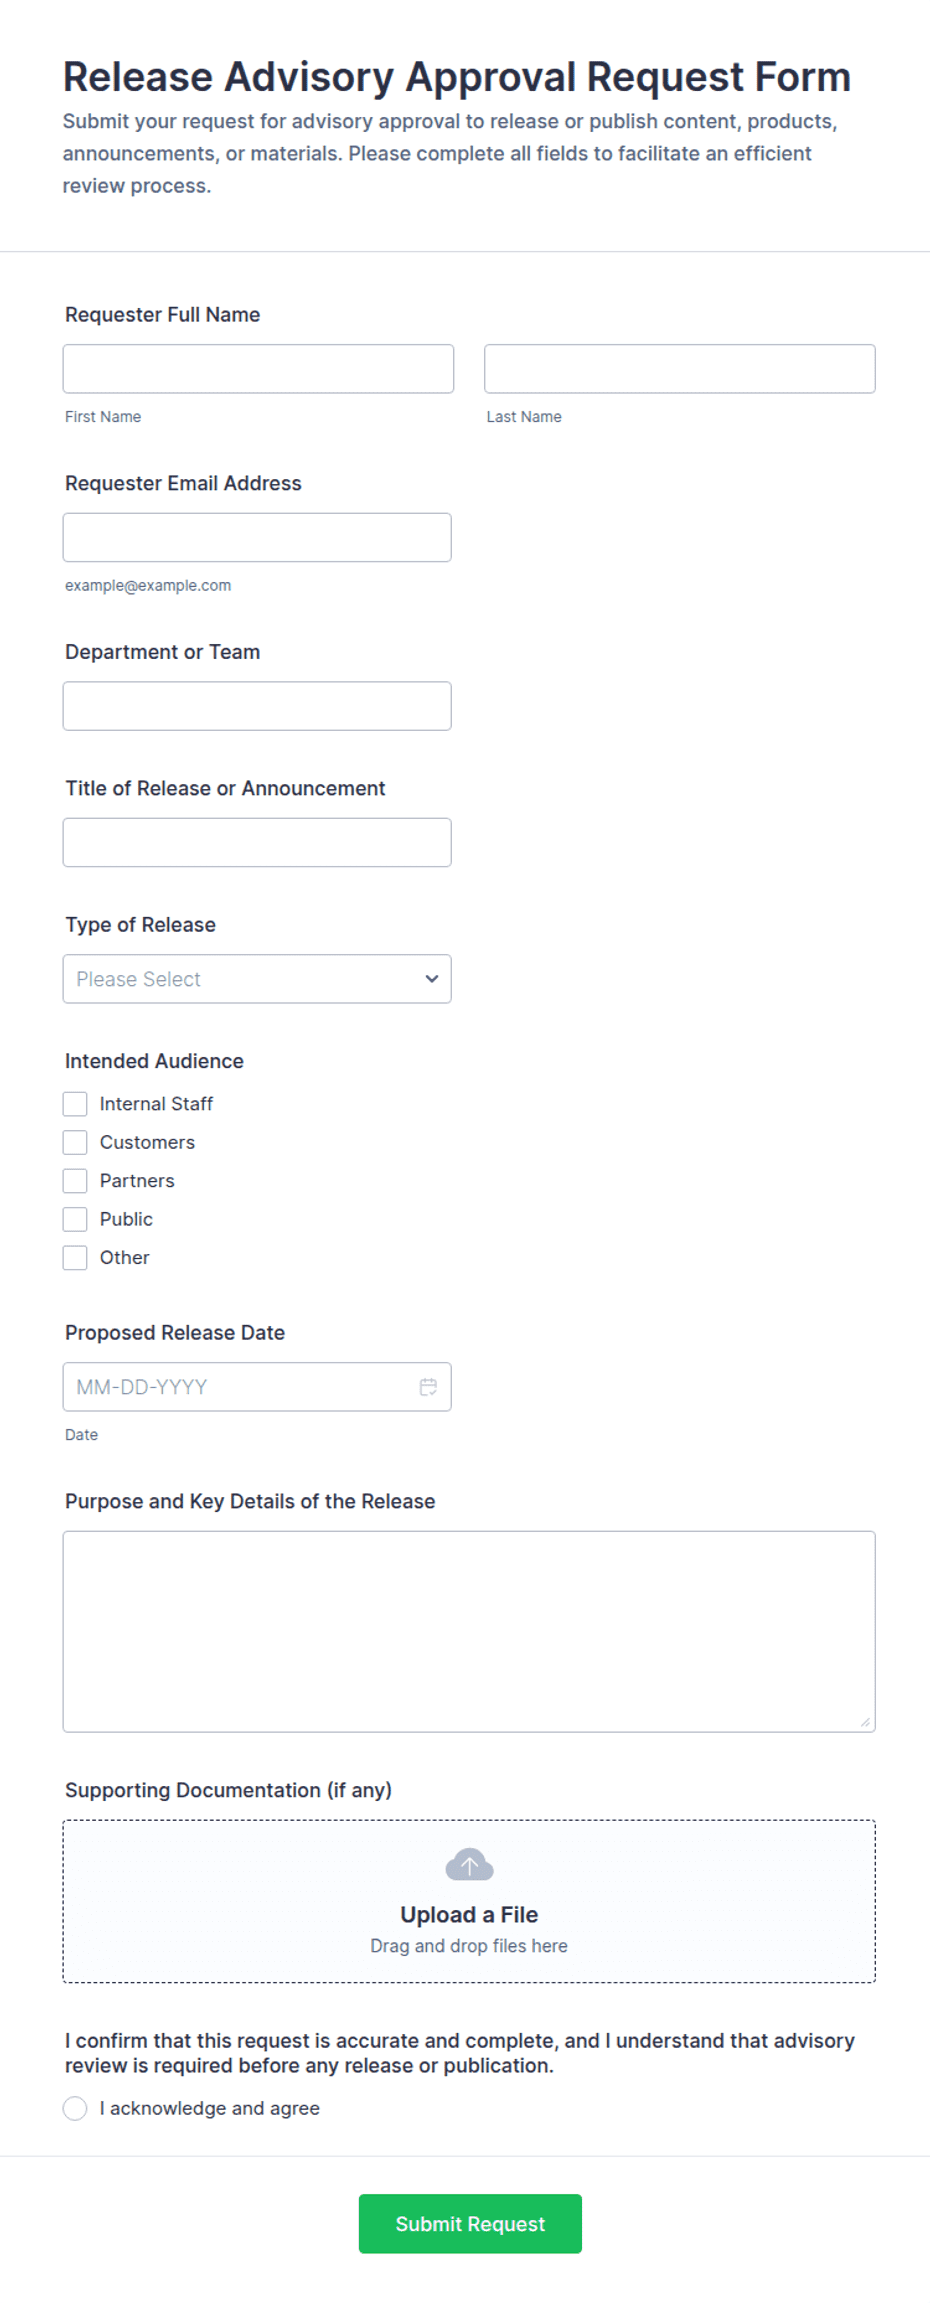Image resolution: width=930 pixels, height=2303 pixels.
Task: Click the Requester Email Address field
Action: coord(257,537)
